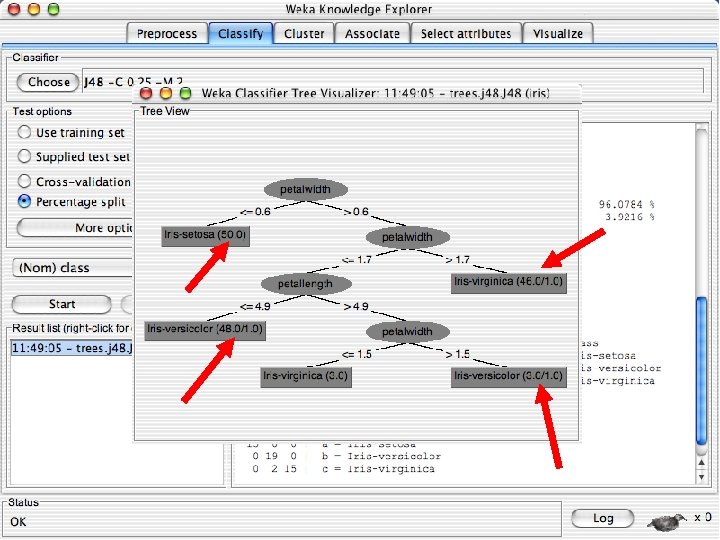The image size is (720, 540).
Task: Click the Weka bird status icon
Action: [x=666, y=520]
